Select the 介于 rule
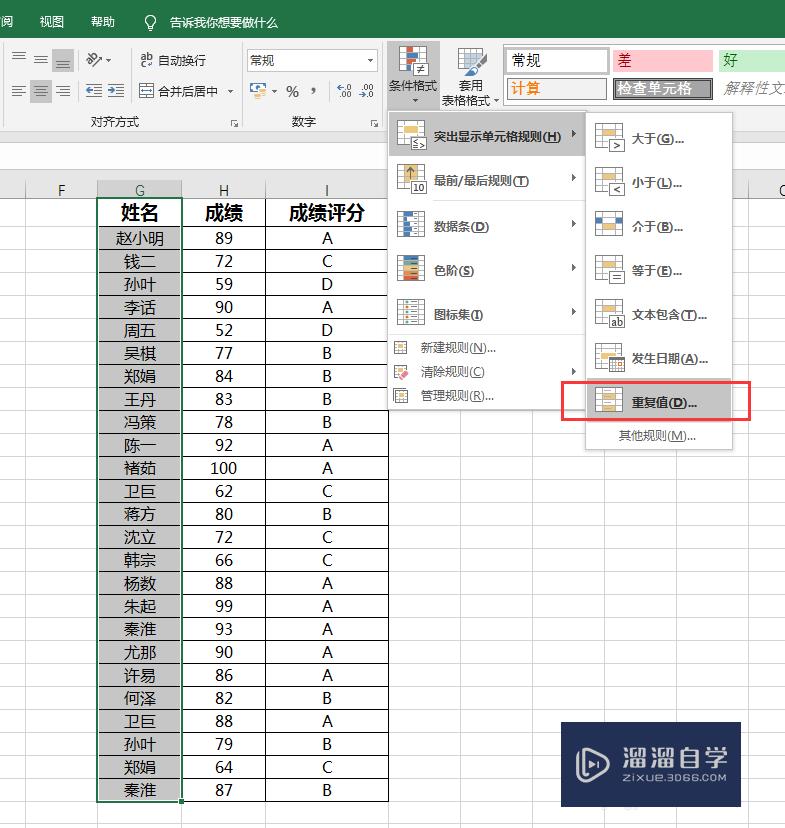785x828 pixels. 659,227
